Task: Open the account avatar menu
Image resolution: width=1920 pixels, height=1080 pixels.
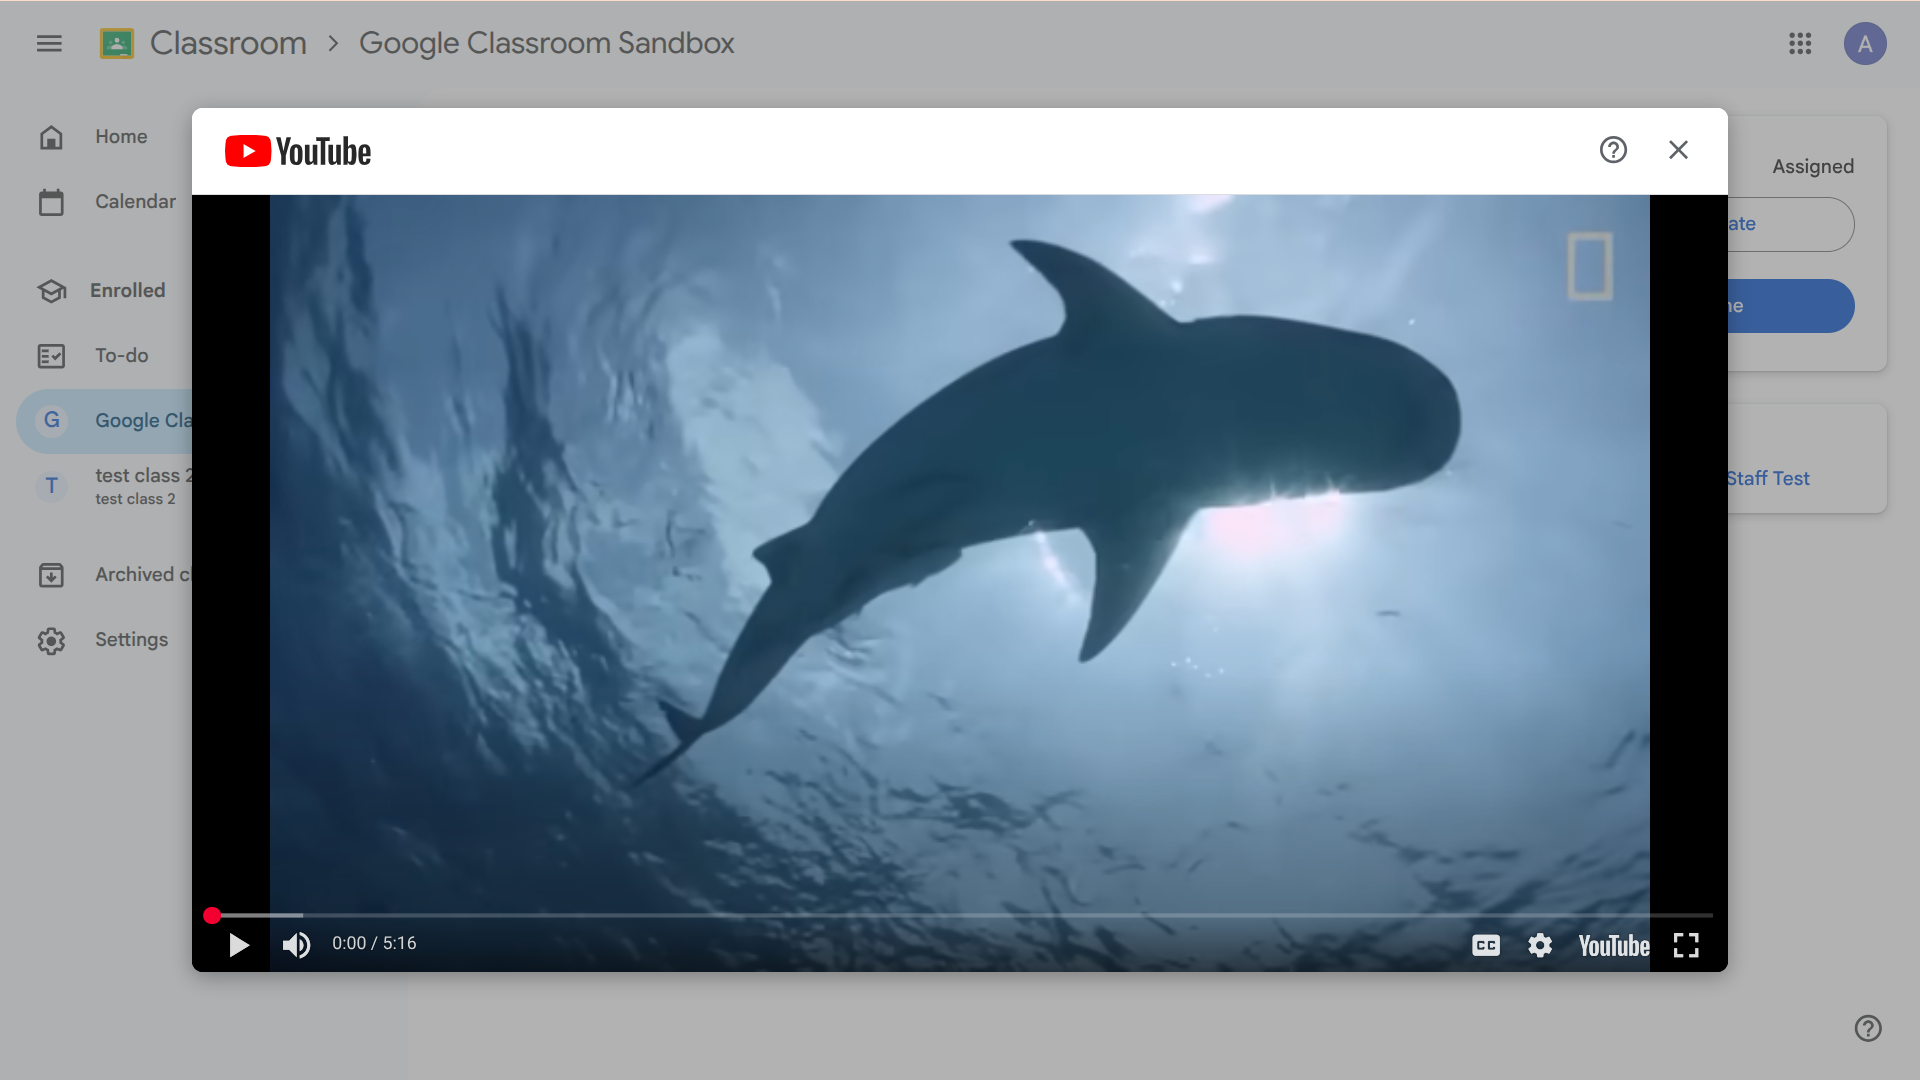Action: click(1865, 44)
